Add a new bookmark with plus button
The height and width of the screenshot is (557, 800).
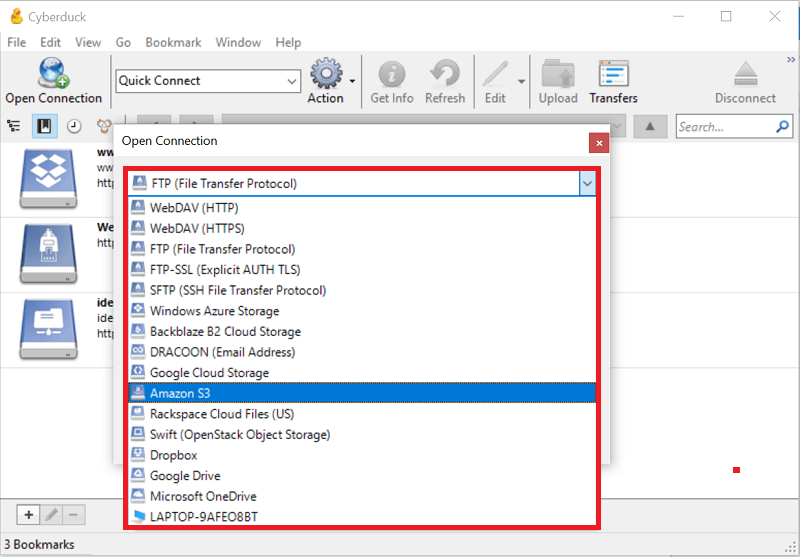pyautogui.click(x=29, y=515)
